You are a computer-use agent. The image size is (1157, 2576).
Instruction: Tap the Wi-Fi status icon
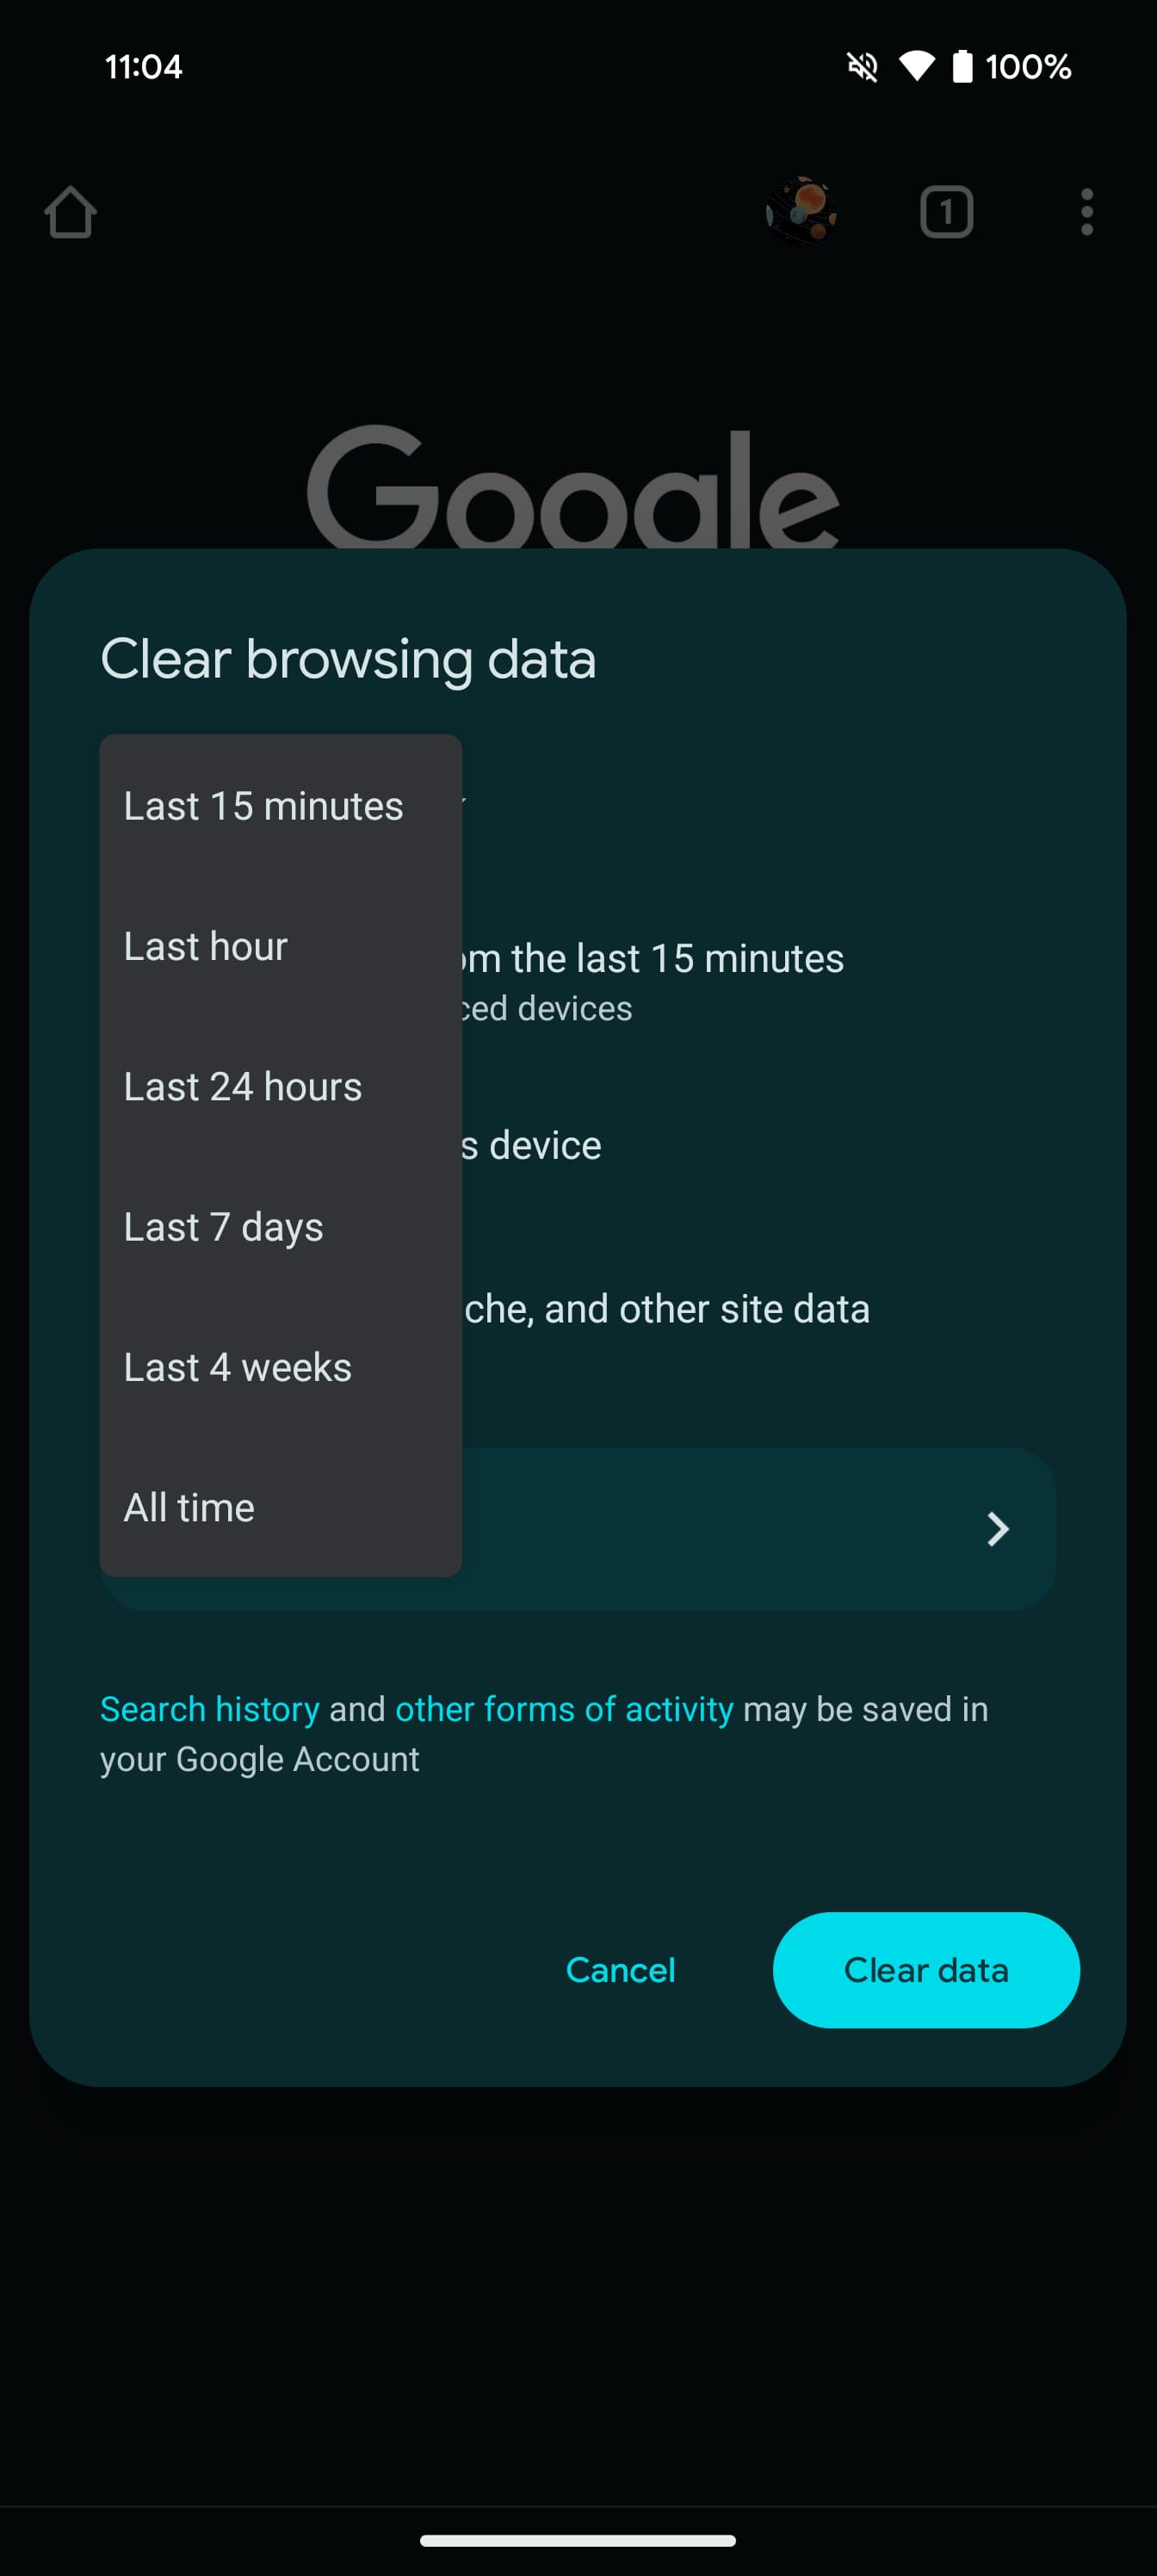[x=917, y=66]
